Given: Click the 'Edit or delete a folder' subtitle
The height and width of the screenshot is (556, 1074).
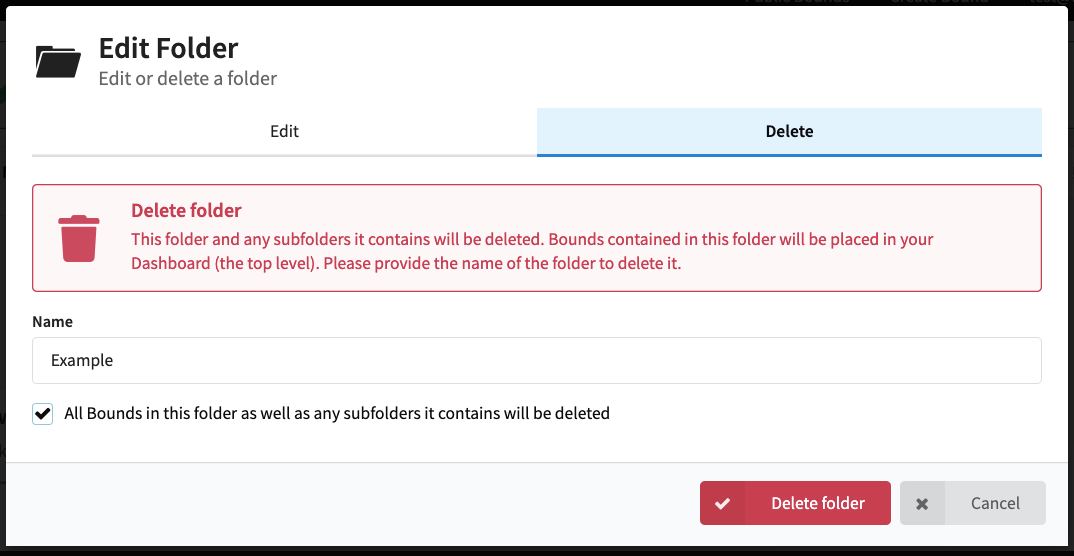Looking at the screenshot, I should point(188,78).
